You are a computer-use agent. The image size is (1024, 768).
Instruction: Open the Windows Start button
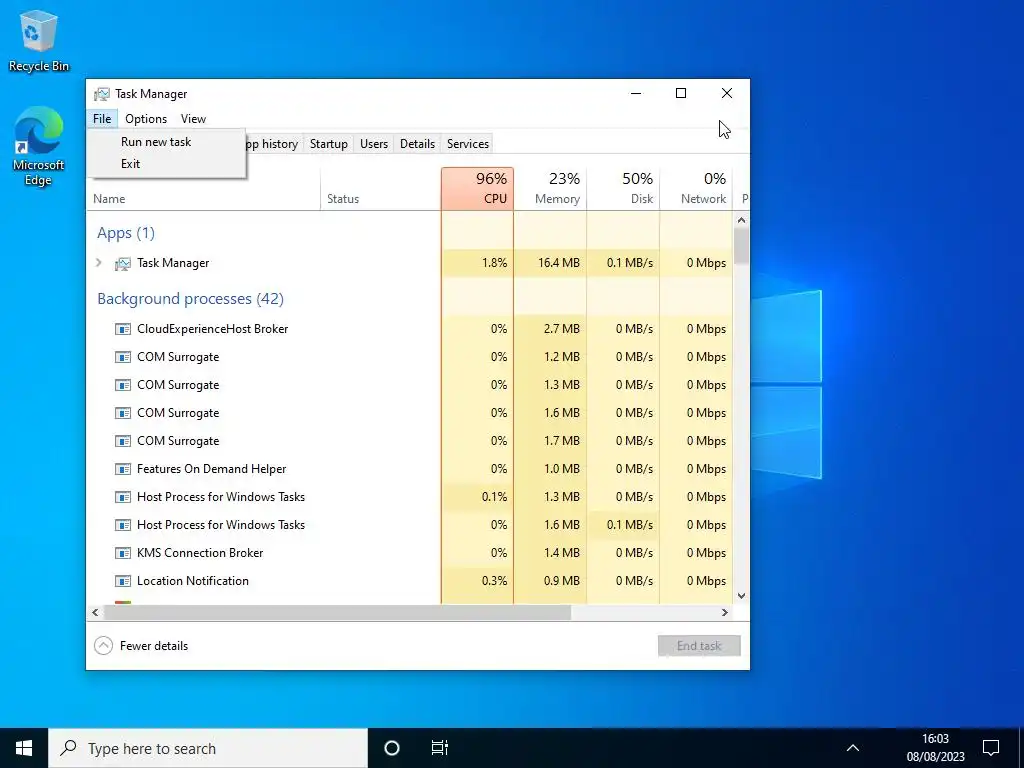pyautogui.click(x=24, y=748)
